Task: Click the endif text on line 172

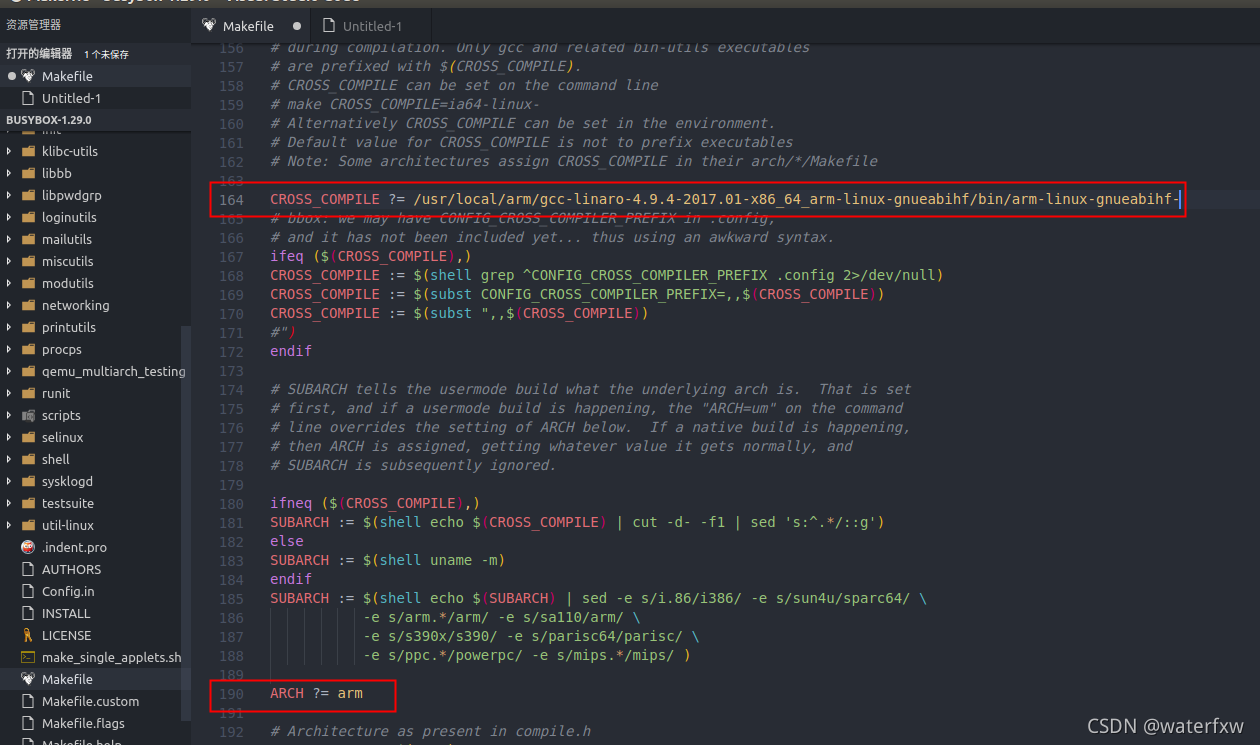Action: 291,351
